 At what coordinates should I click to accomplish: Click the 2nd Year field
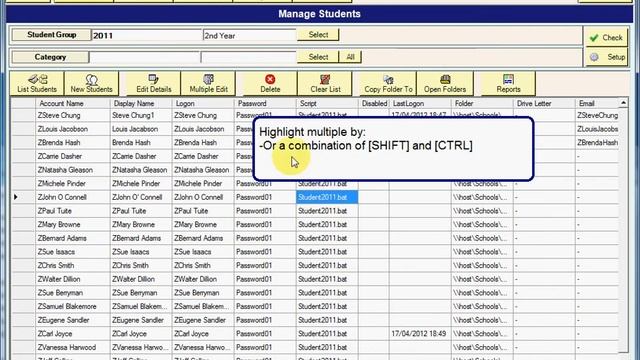[x=249, y=35]
